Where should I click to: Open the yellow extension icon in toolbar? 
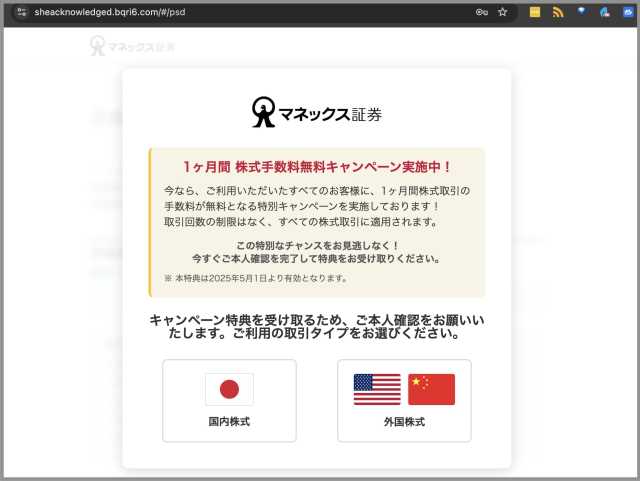(x=535, y=12)
